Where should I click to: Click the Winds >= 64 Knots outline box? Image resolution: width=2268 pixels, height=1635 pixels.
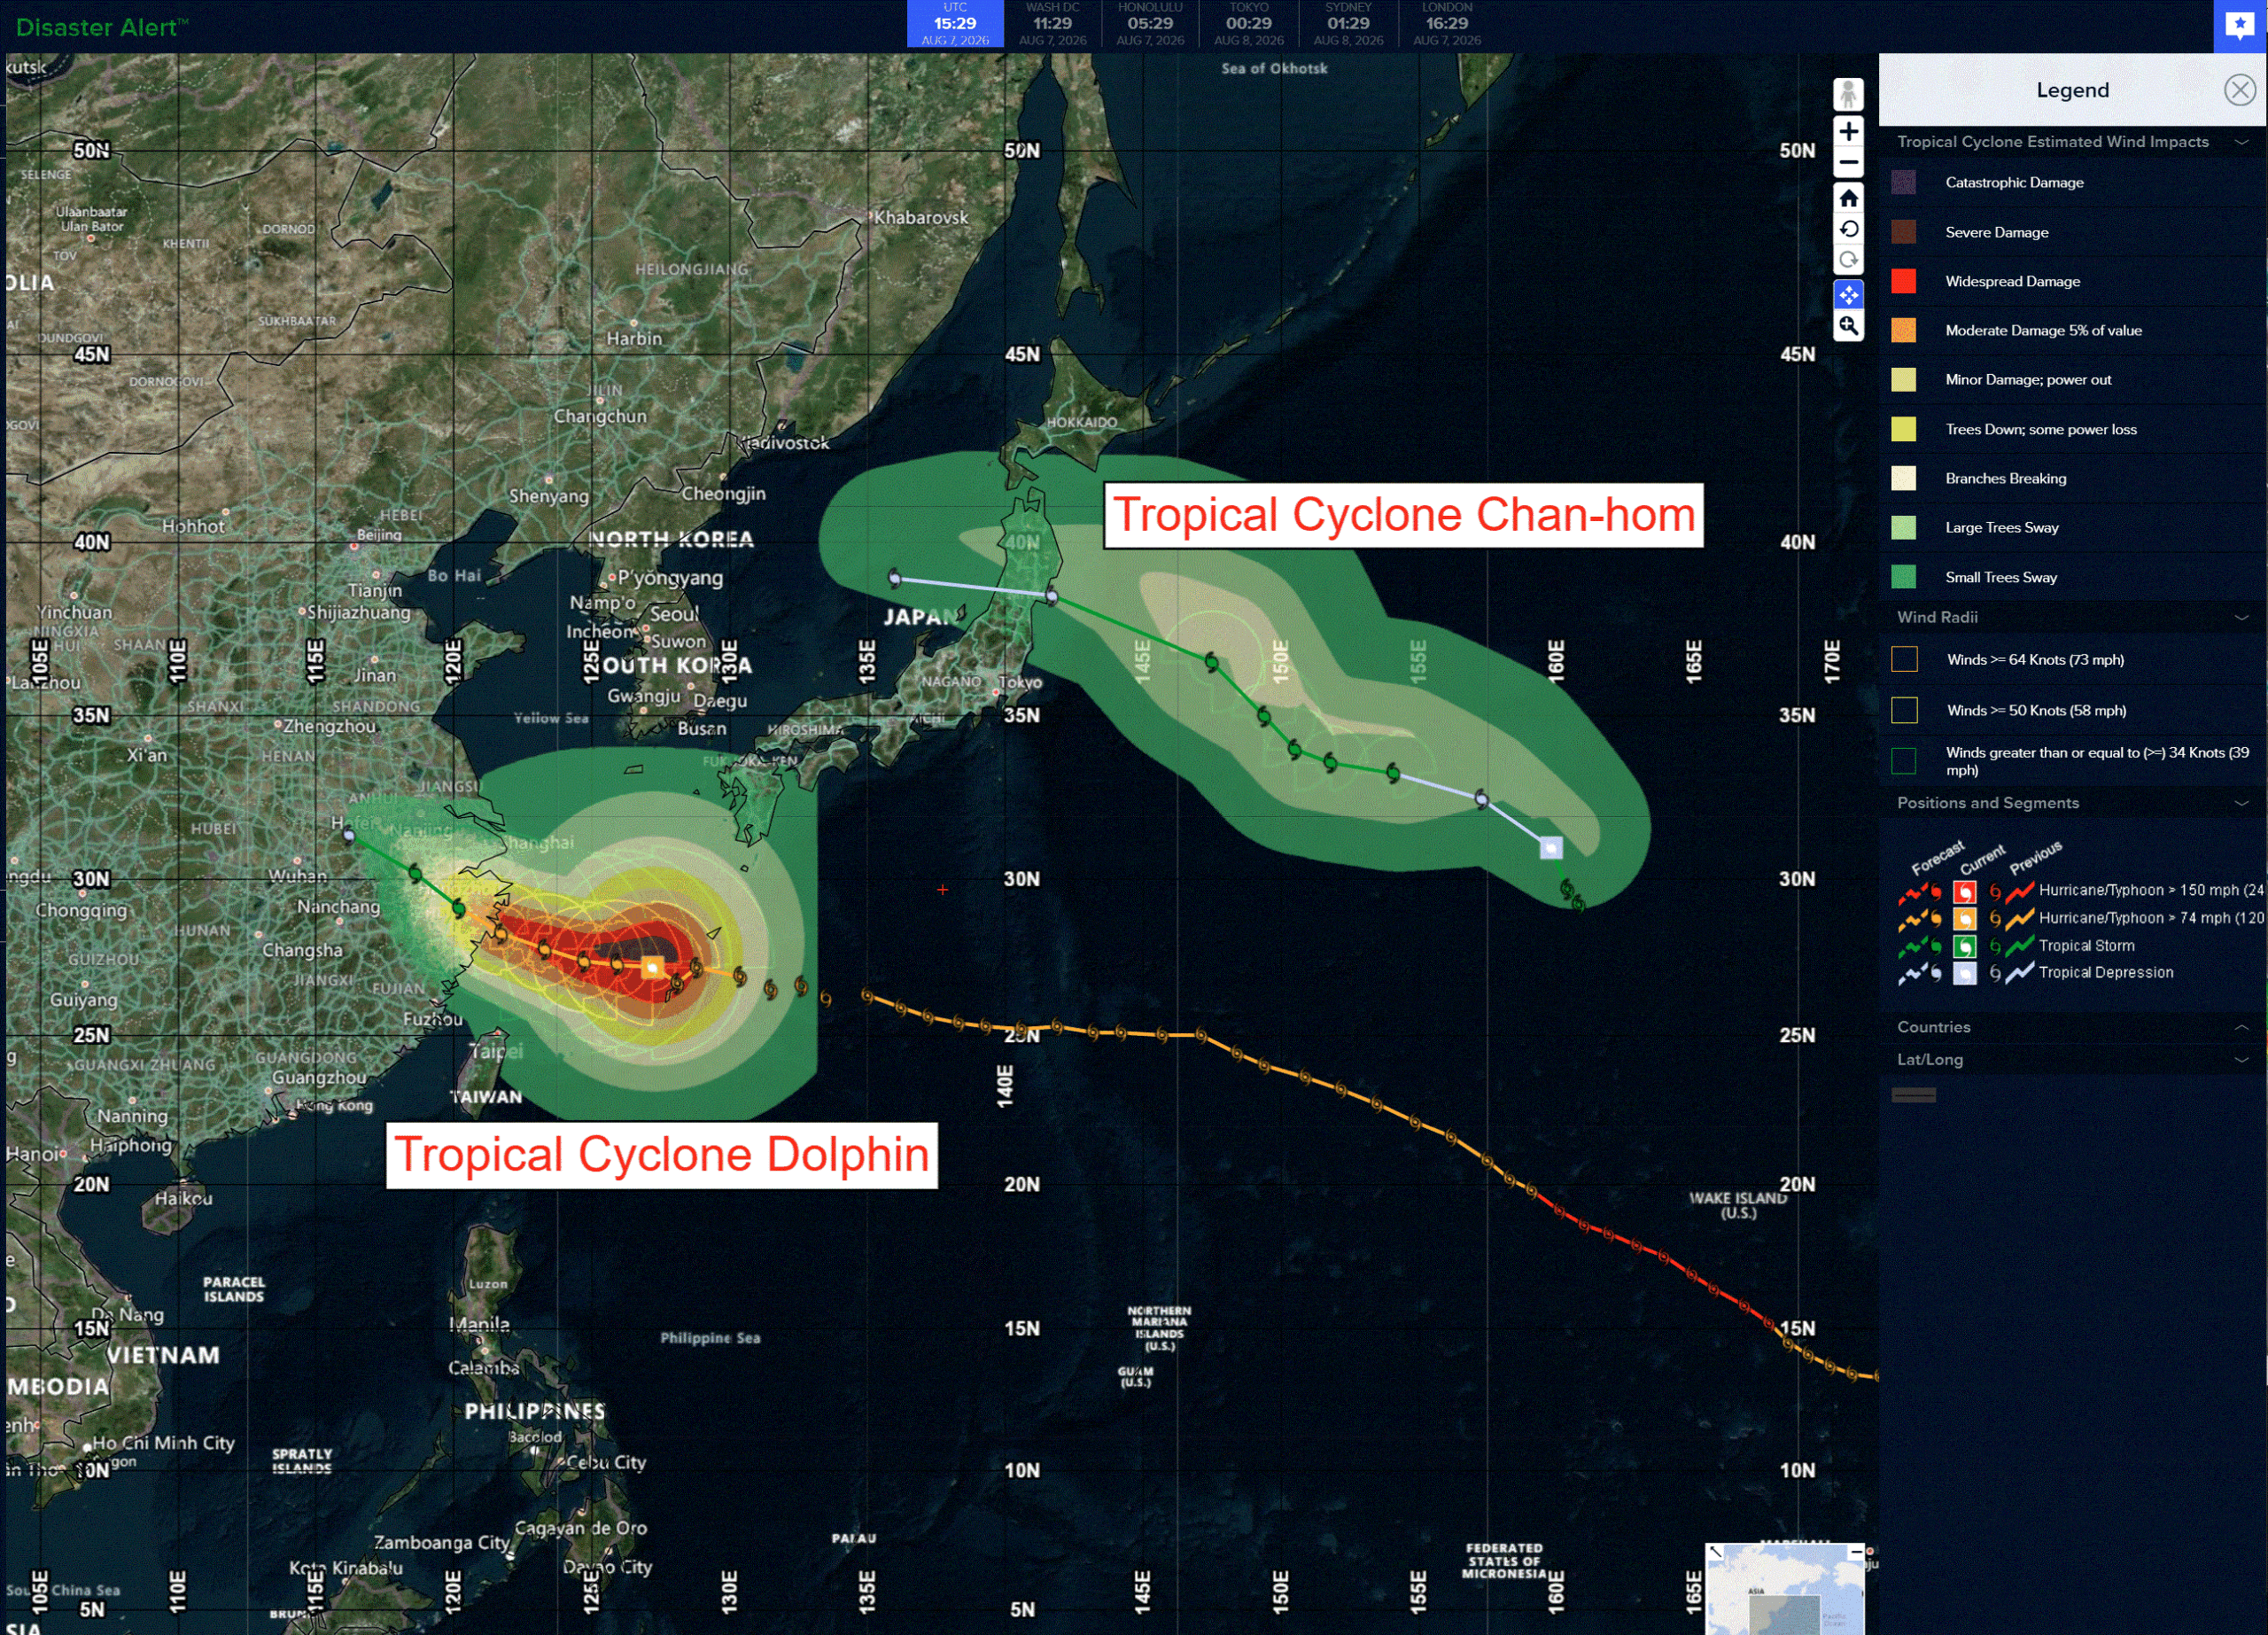click(1904, 660)
